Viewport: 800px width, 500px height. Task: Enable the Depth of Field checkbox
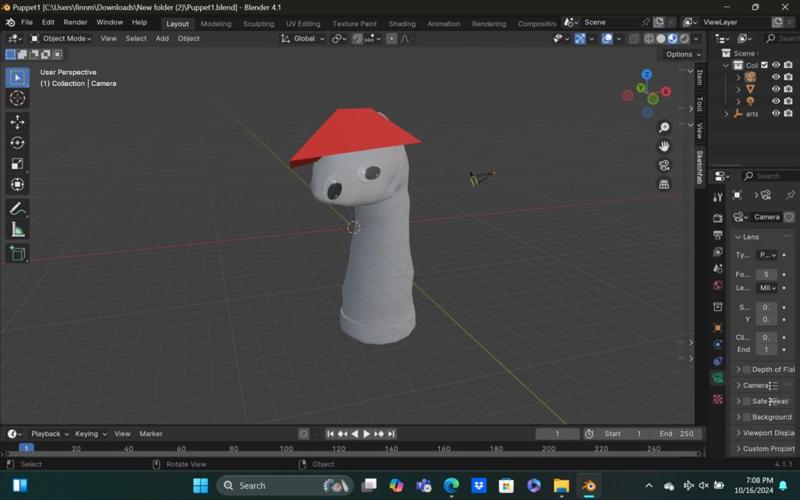pyautogui.click(x=746, y=370)
